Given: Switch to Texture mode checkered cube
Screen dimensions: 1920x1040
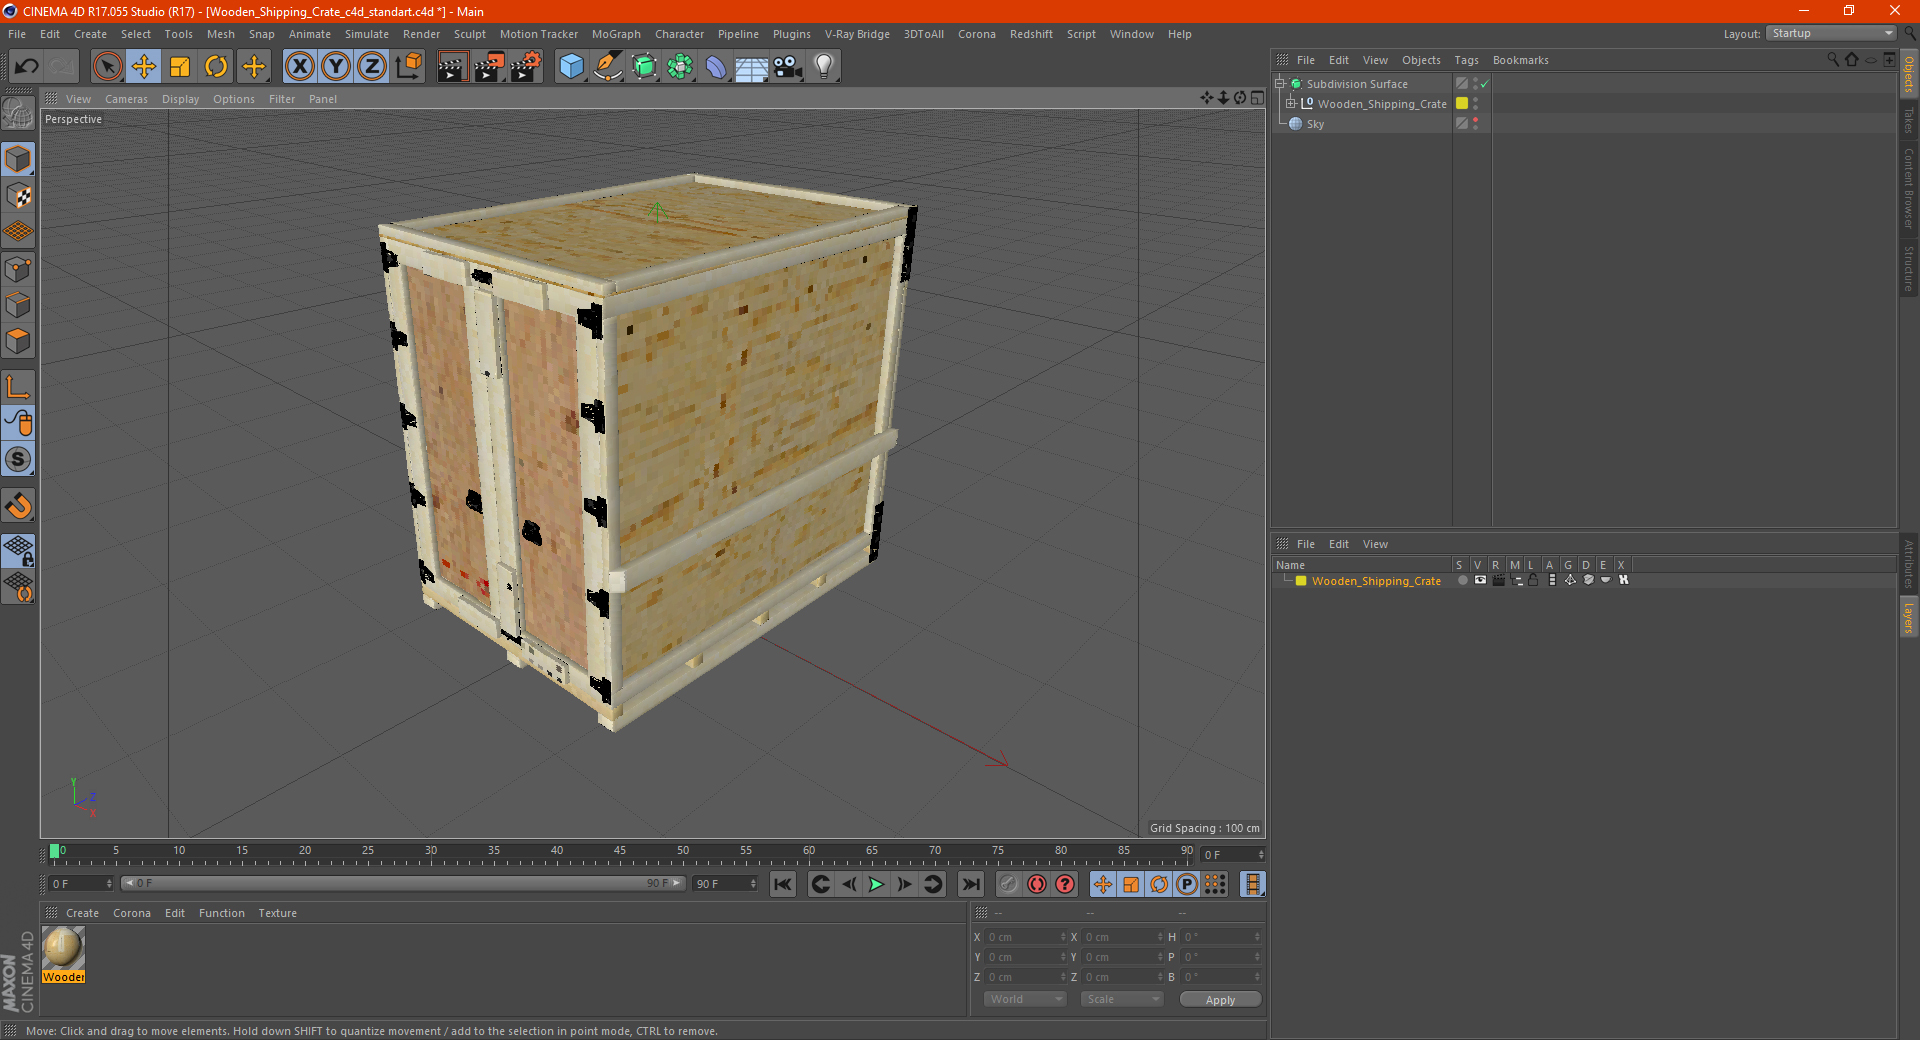Looking at the screenshot, I should point(19,196).
